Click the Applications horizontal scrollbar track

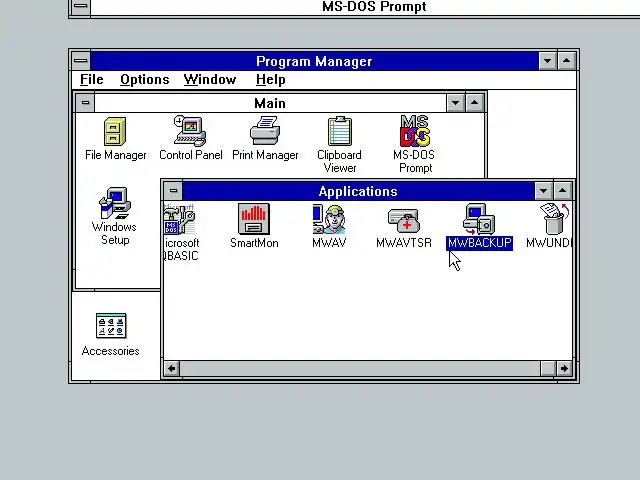(x=360, y=369)
